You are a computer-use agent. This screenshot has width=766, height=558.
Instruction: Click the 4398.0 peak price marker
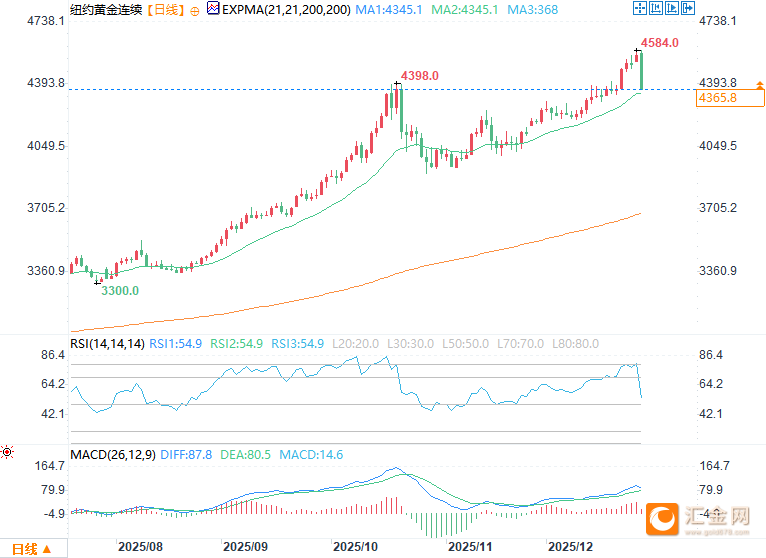(x=420, y=76)
